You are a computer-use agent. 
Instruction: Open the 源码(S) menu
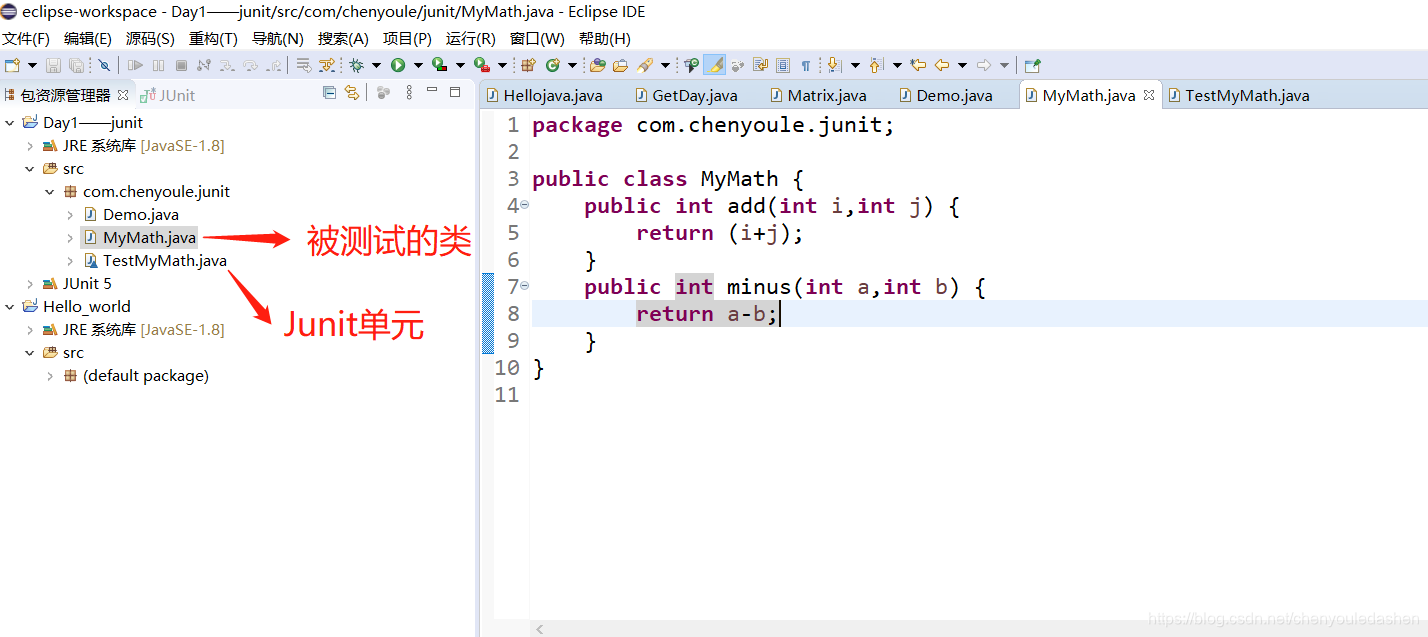tap(150, 38)
